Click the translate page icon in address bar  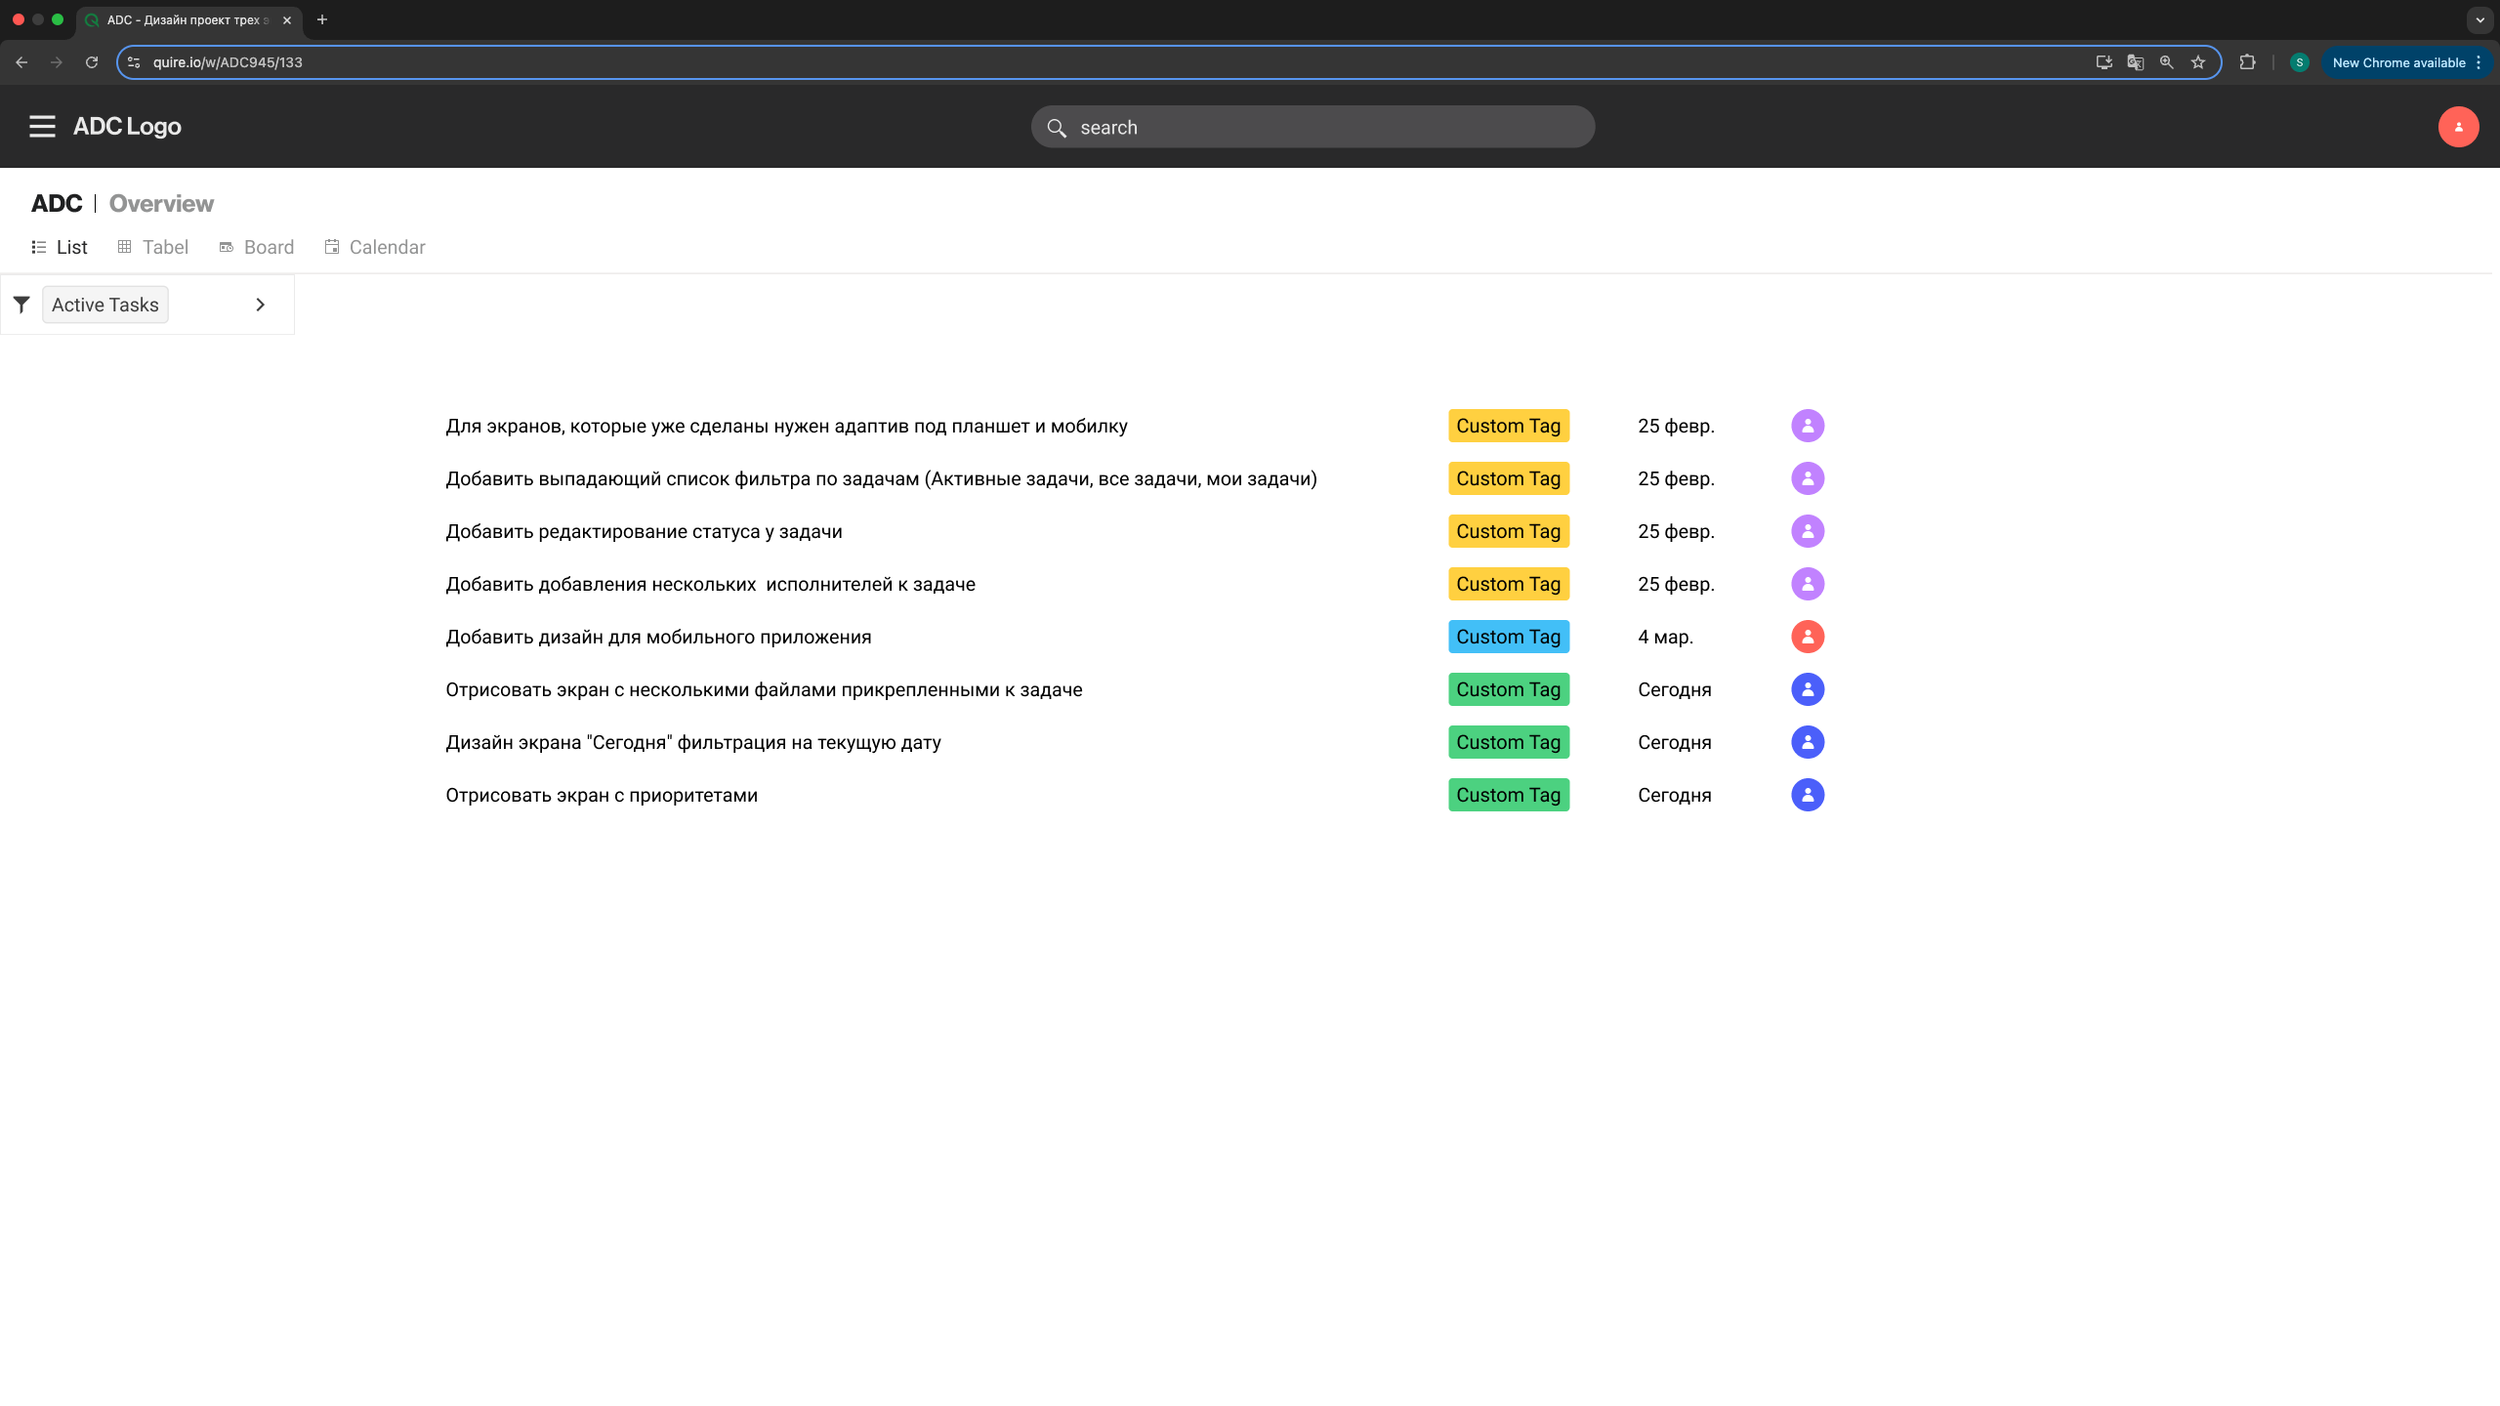2135,62
